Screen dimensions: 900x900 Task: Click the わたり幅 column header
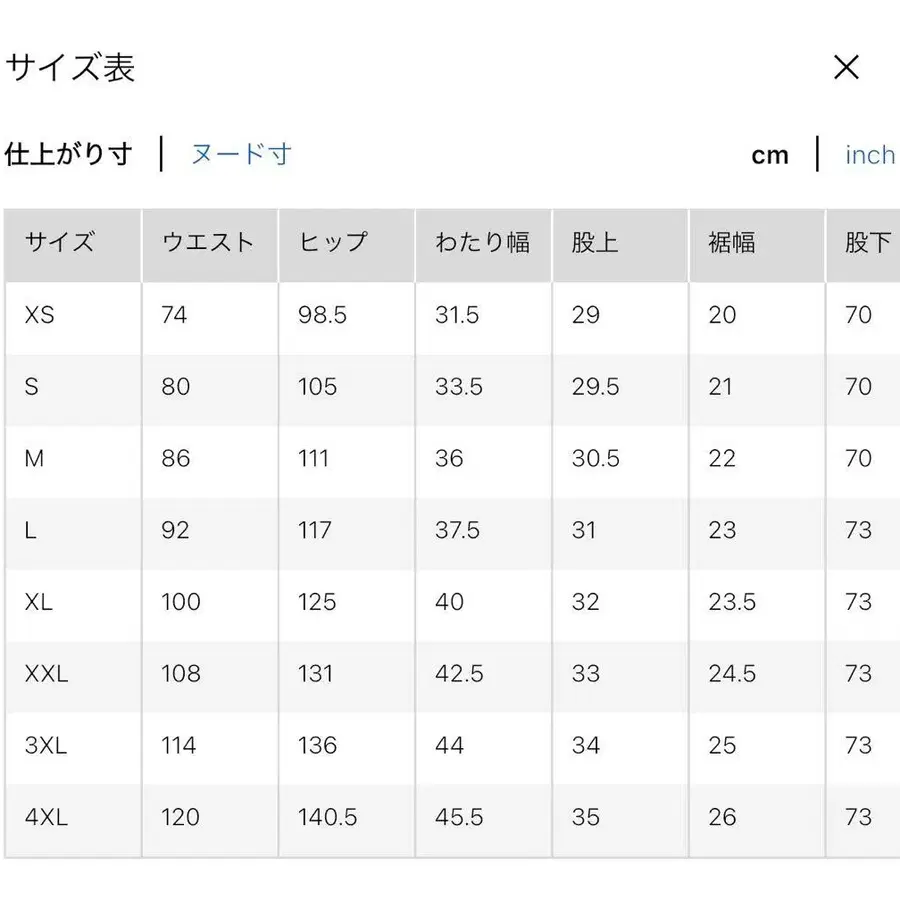coord(483,243)
